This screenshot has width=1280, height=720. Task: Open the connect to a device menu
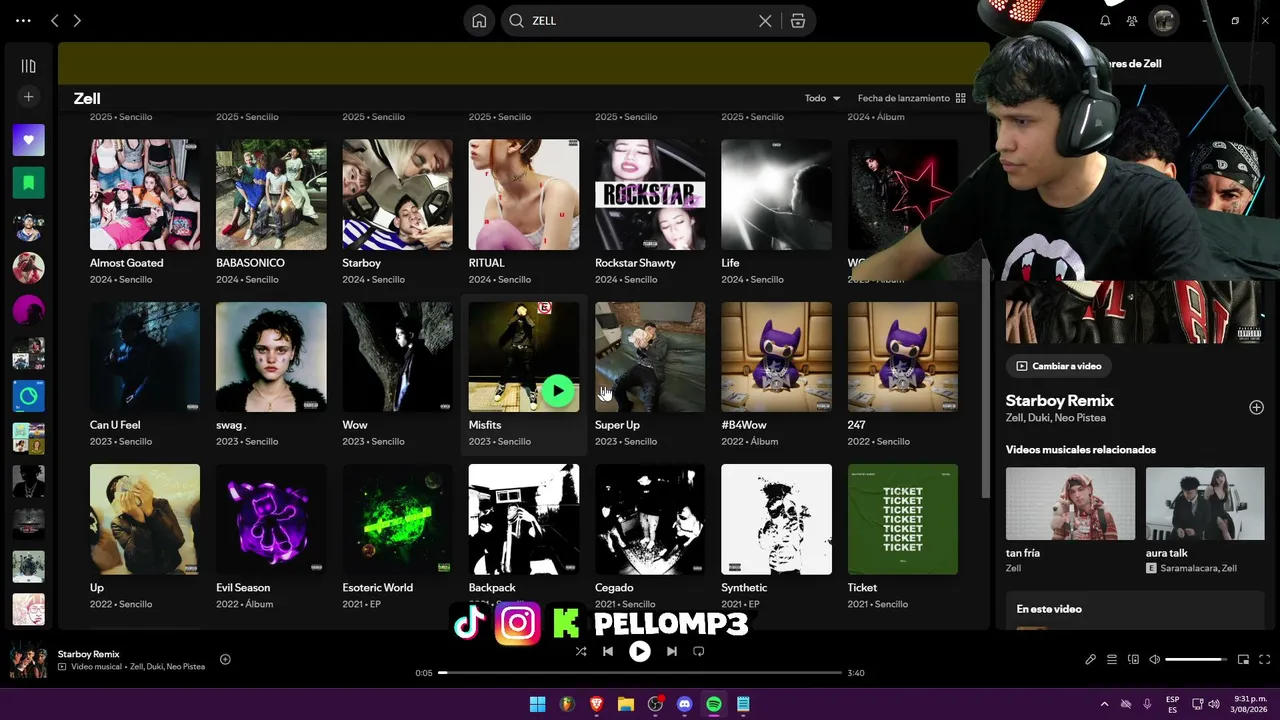pos(1133,660)
